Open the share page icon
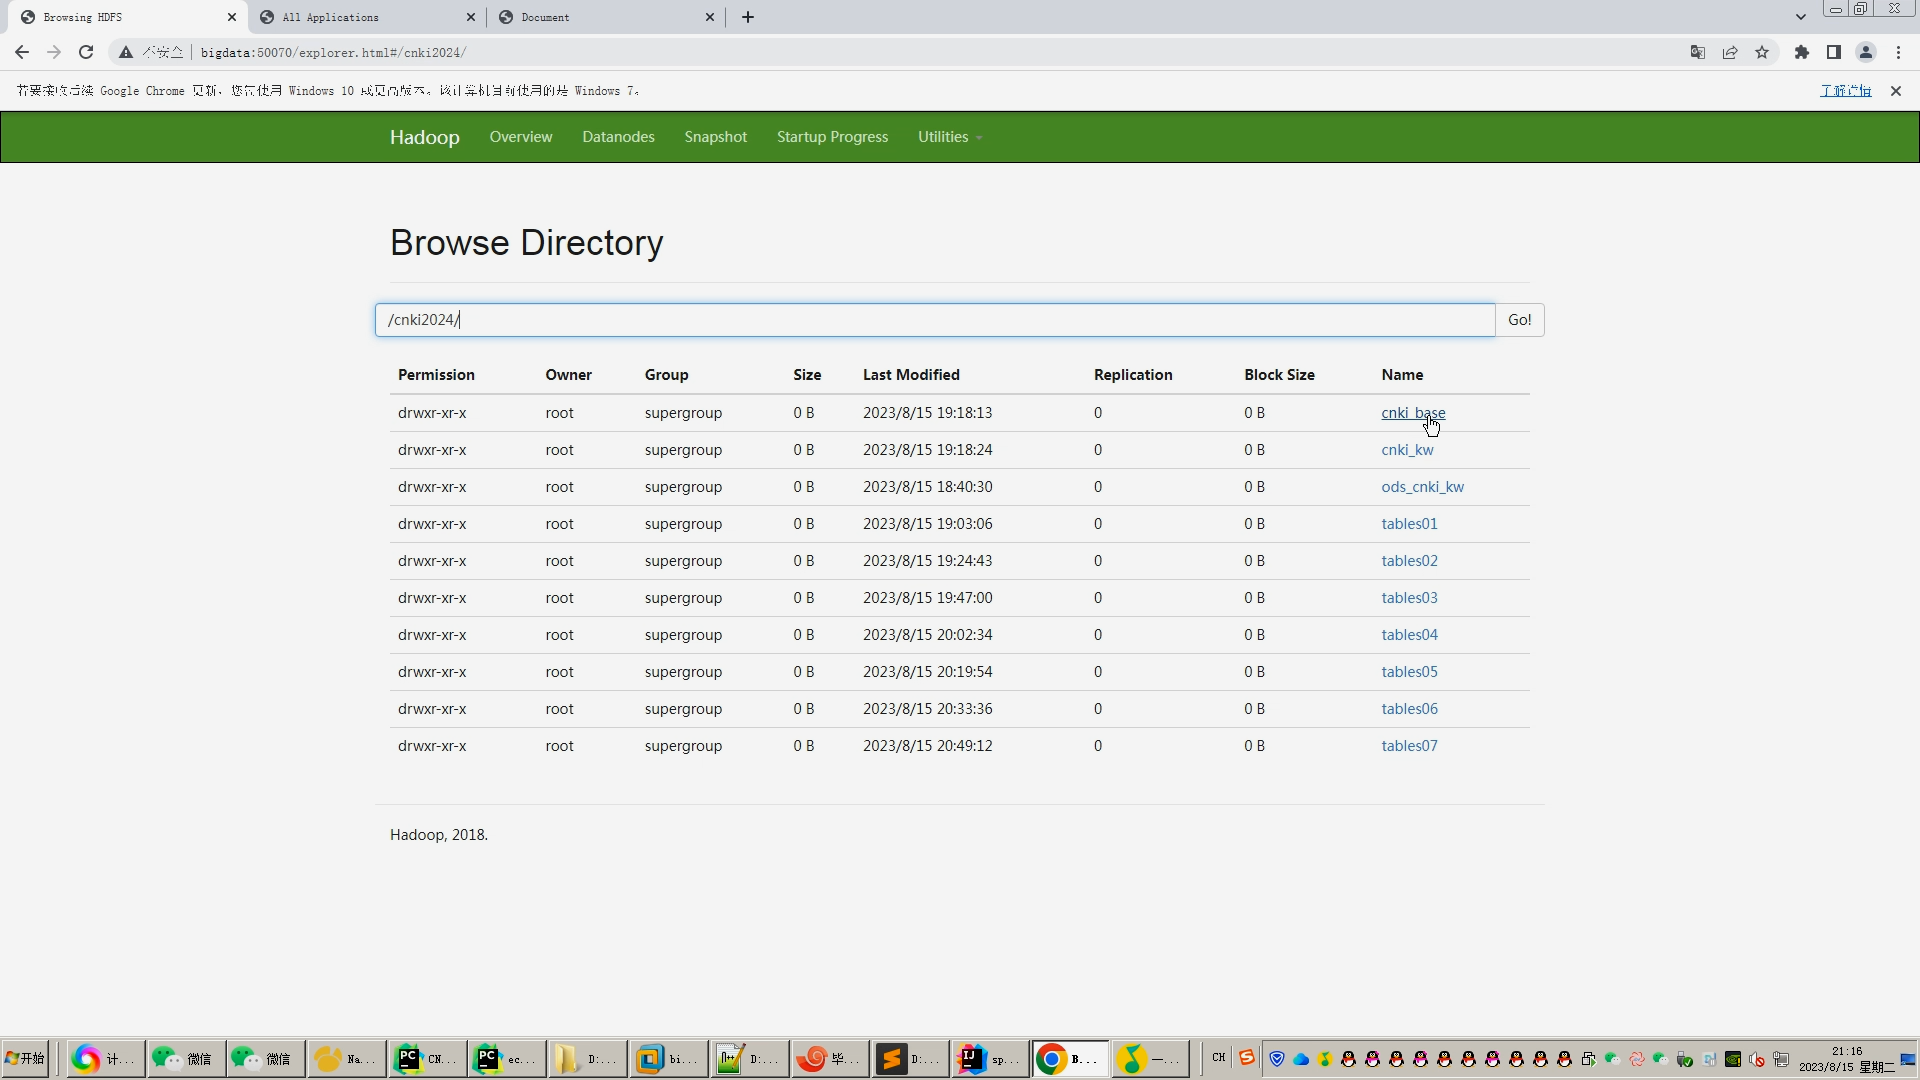 pyautogui.click(x=1730, y=52)
